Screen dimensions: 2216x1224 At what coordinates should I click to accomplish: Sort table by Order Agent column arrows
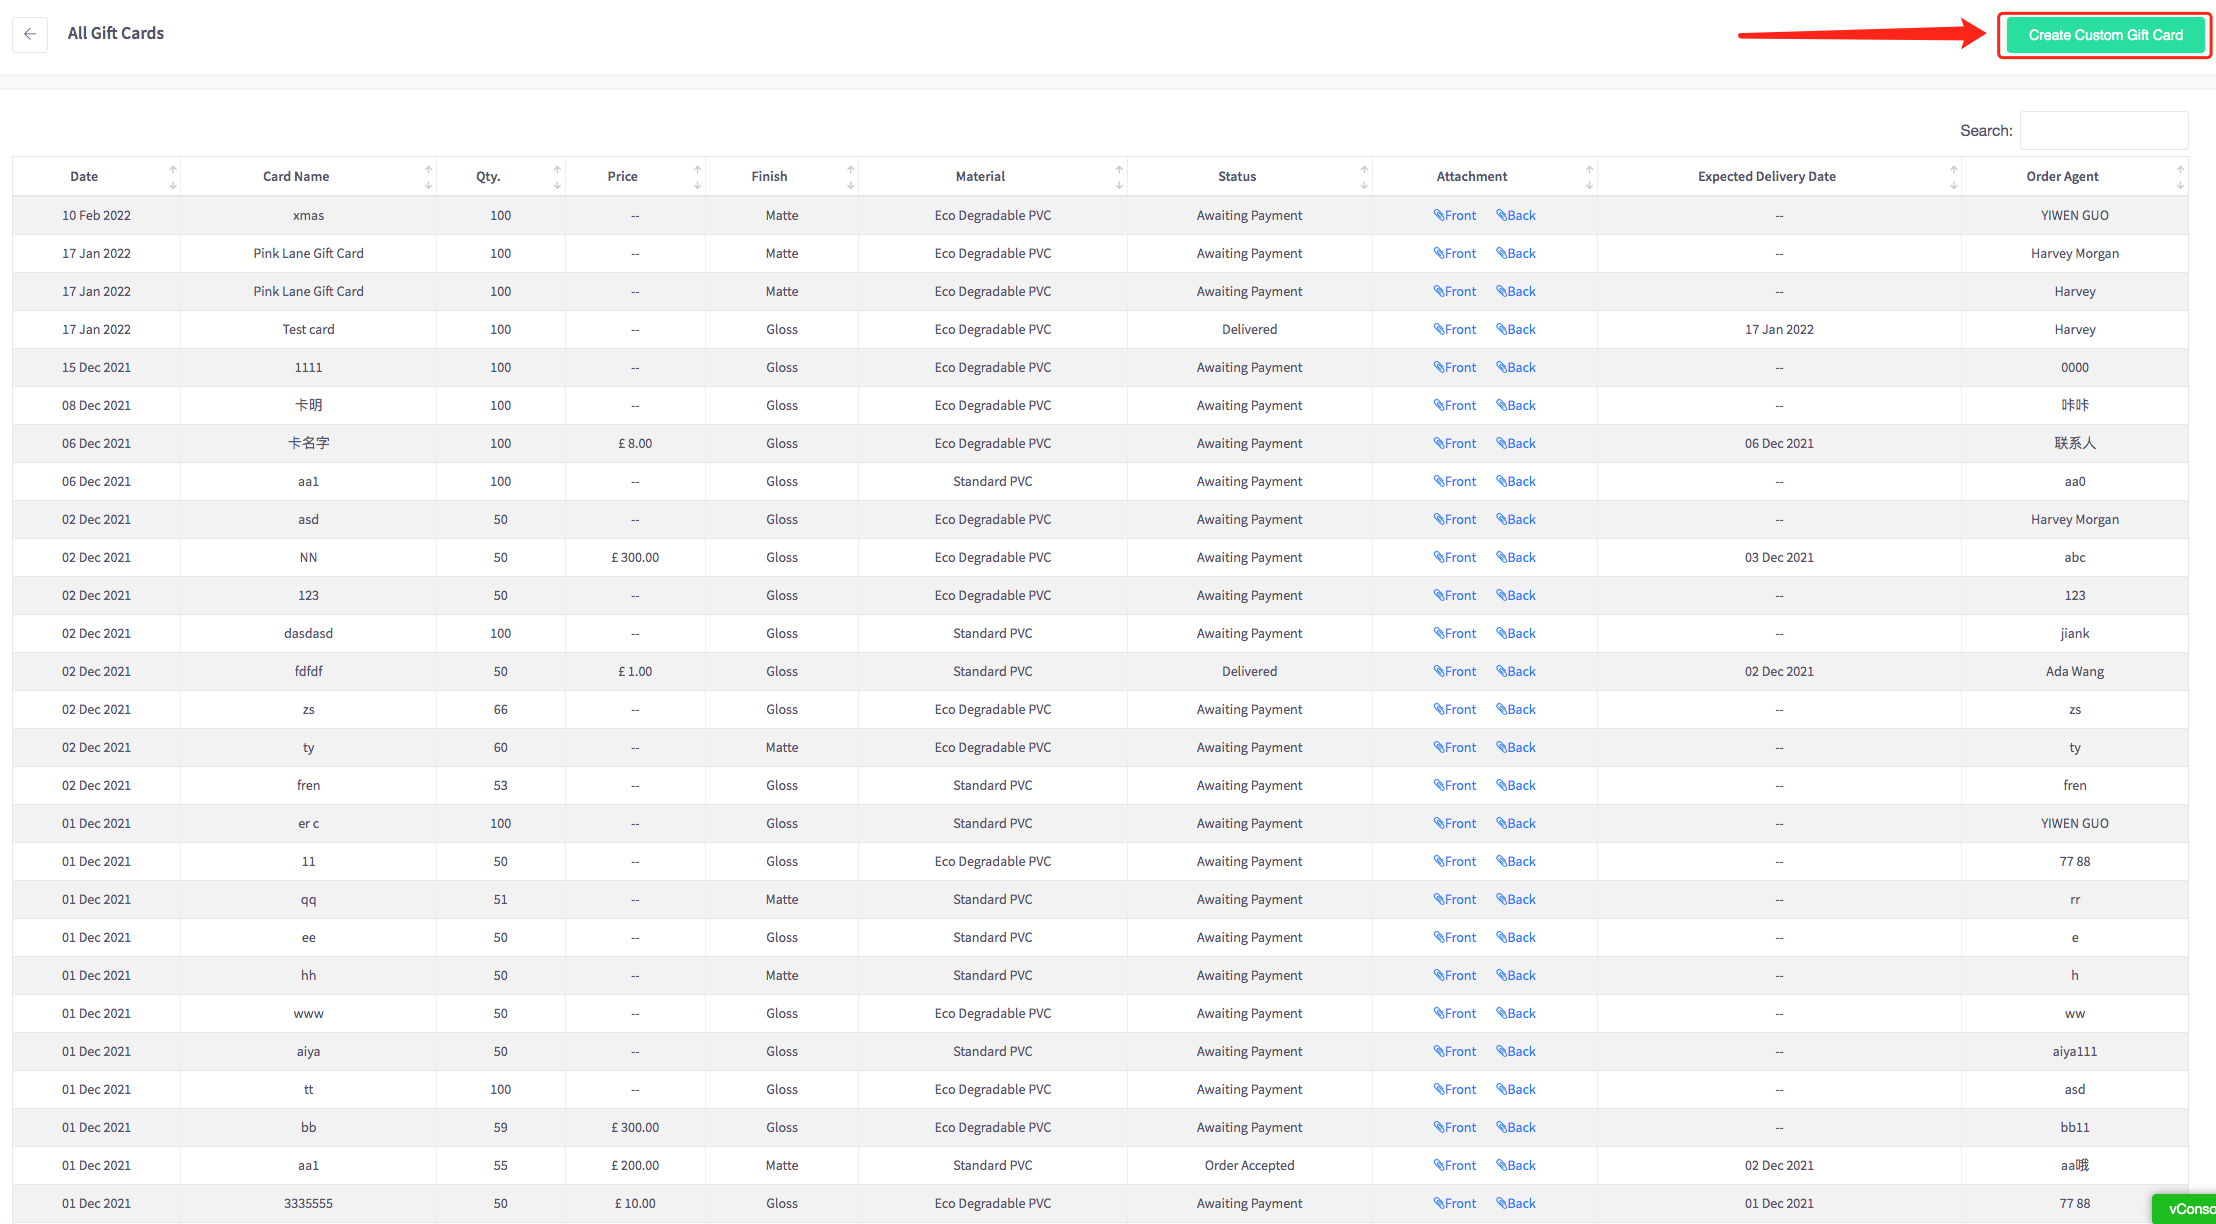pyautogui.click(x=2180, y=177)
